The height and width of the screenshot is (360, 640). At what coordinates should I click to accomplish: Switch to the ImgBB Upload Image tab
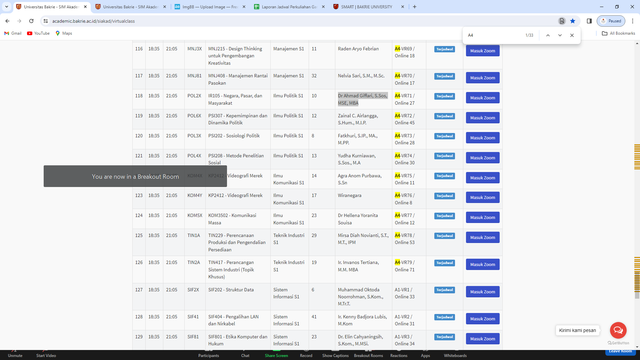click(210, 7)
